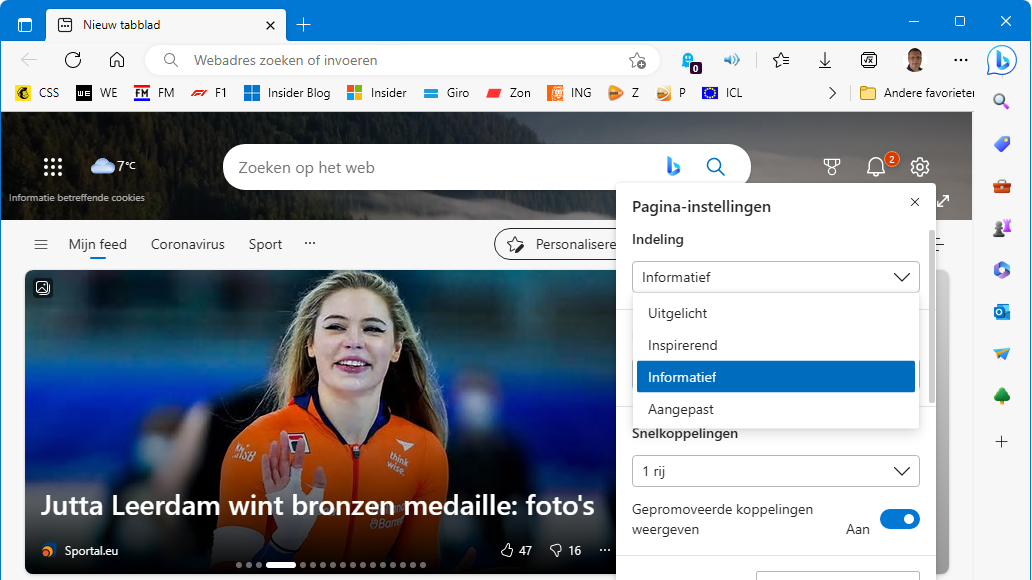Image resolution: width=1032 pixels, height=580 pixels.
Task: Switch to the Sport feed tab
Action: point(265,244)
